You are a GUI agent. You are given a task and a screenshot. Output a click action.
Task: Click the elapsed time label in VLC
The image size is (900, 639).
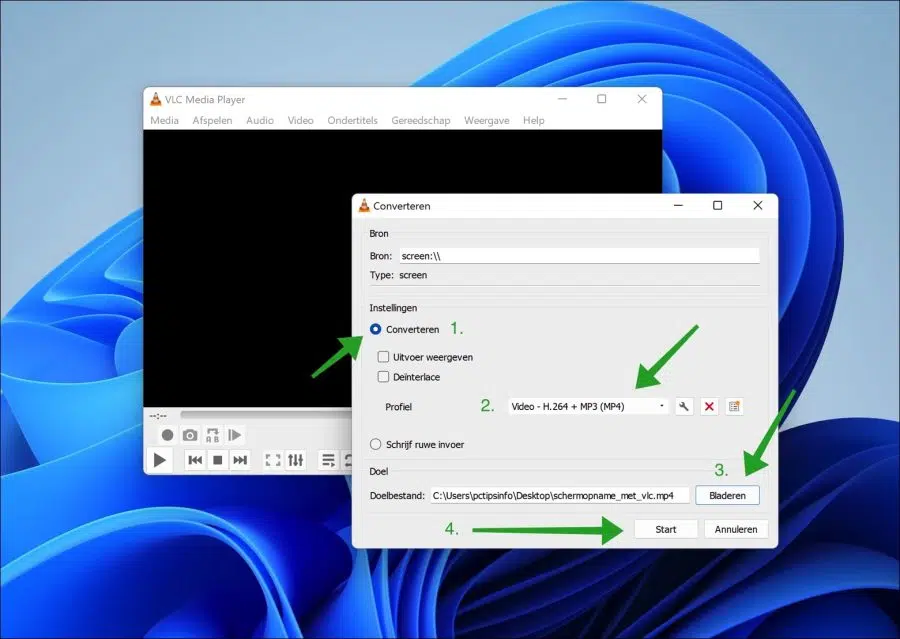[158, 416]
